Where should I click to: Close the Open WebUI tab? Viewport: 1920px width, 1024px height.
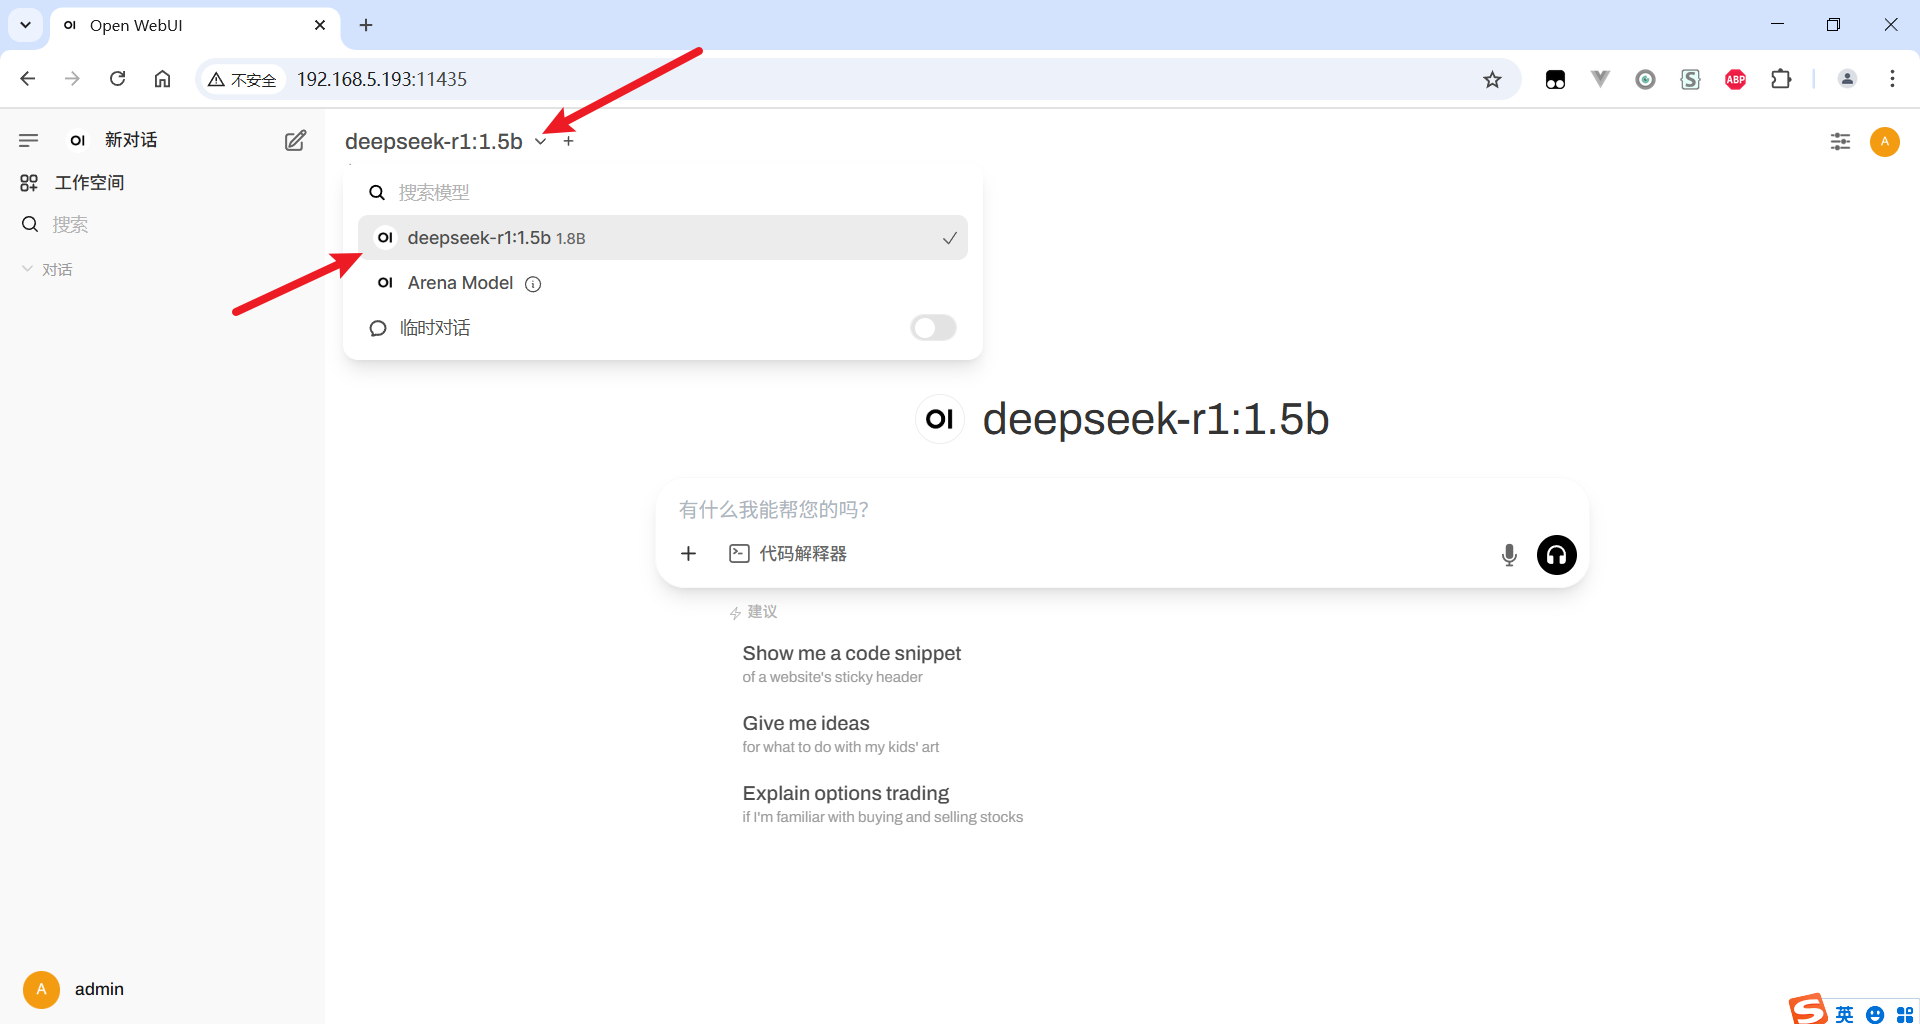(320, 25)
